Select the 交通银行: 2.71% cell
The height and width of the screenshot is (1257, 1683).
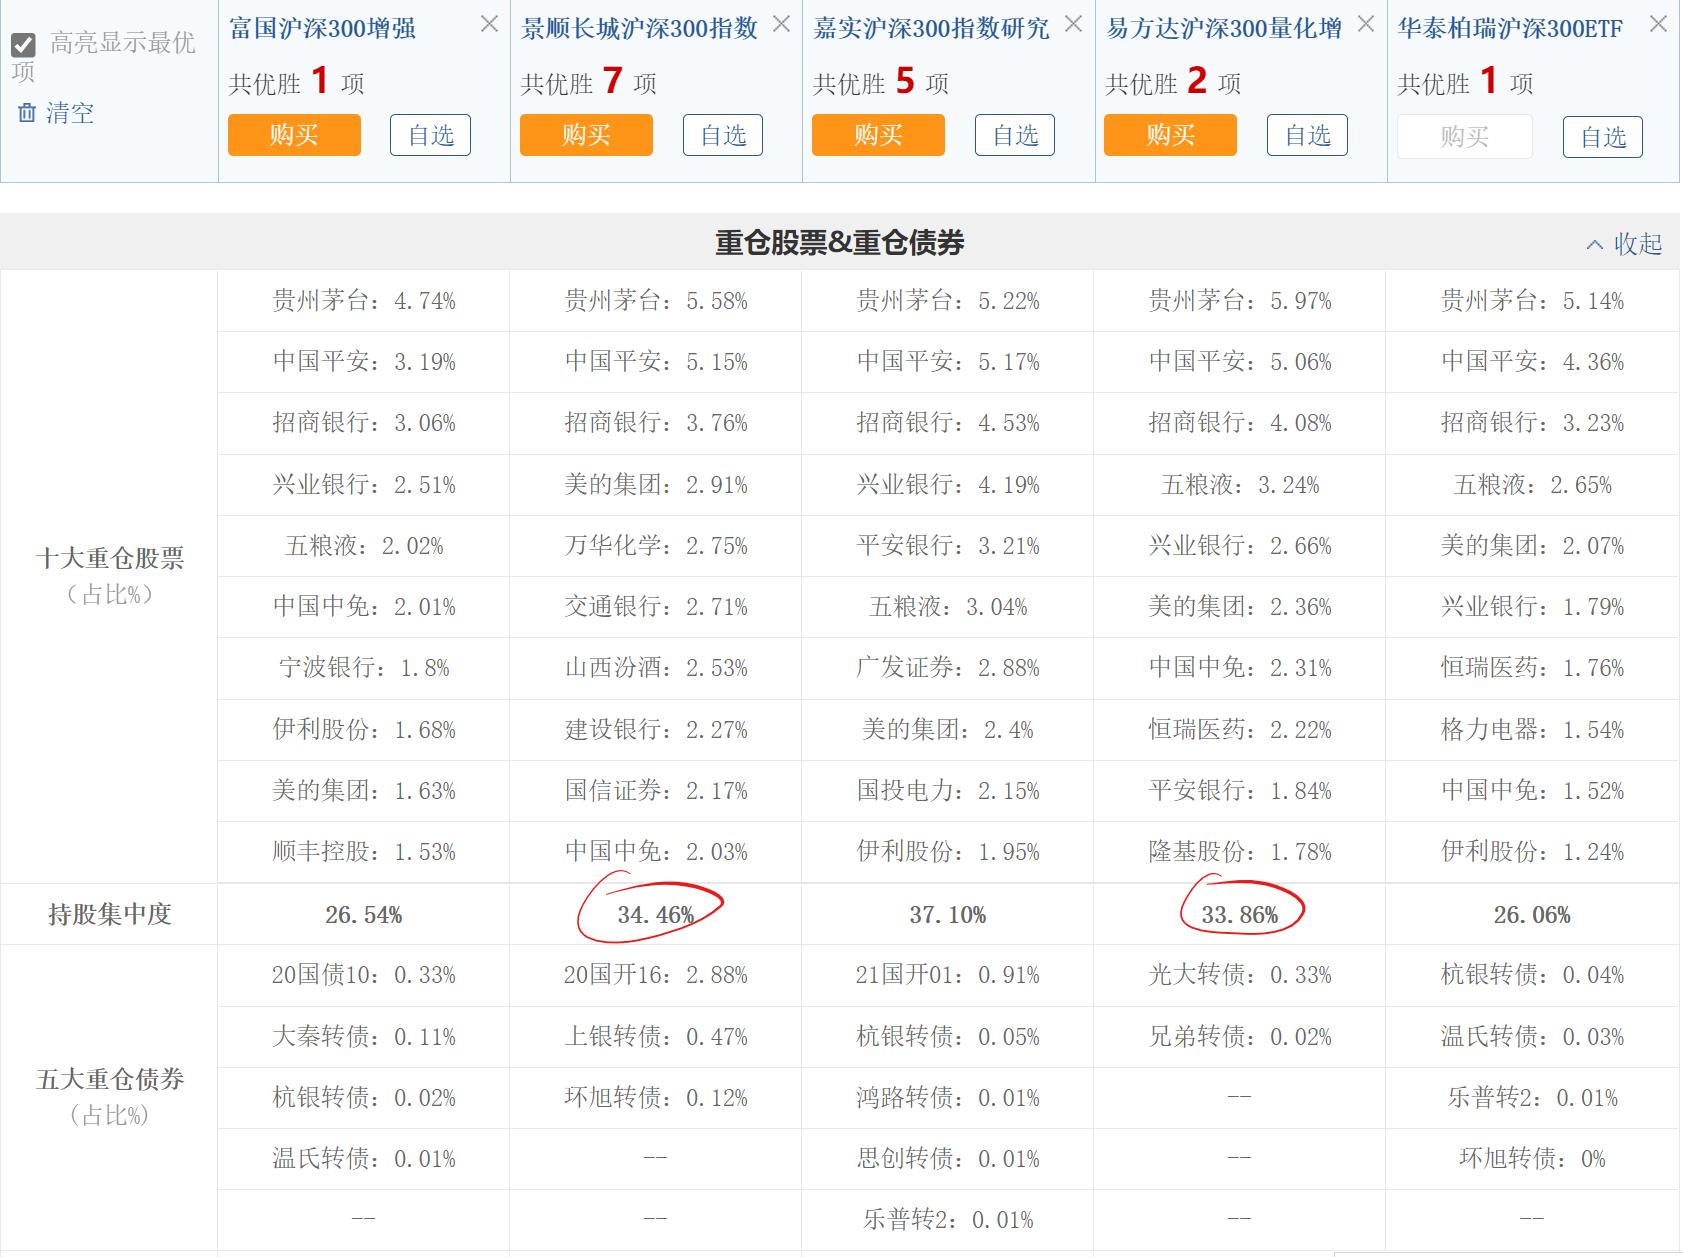(x=656, y=607)
